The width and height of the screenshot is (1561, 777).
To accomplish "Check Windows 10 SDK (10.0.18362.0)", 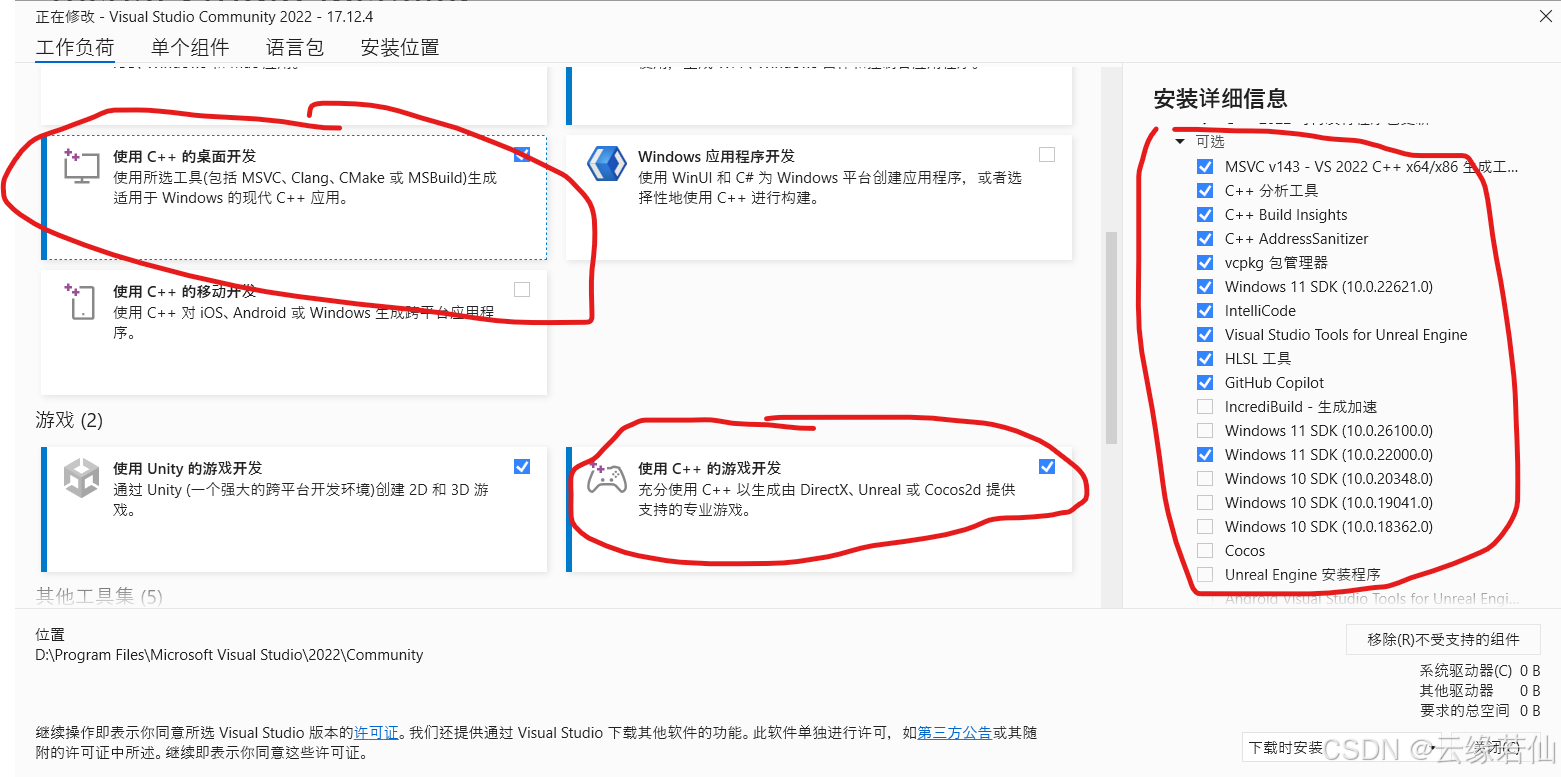I will point(1205,526).
